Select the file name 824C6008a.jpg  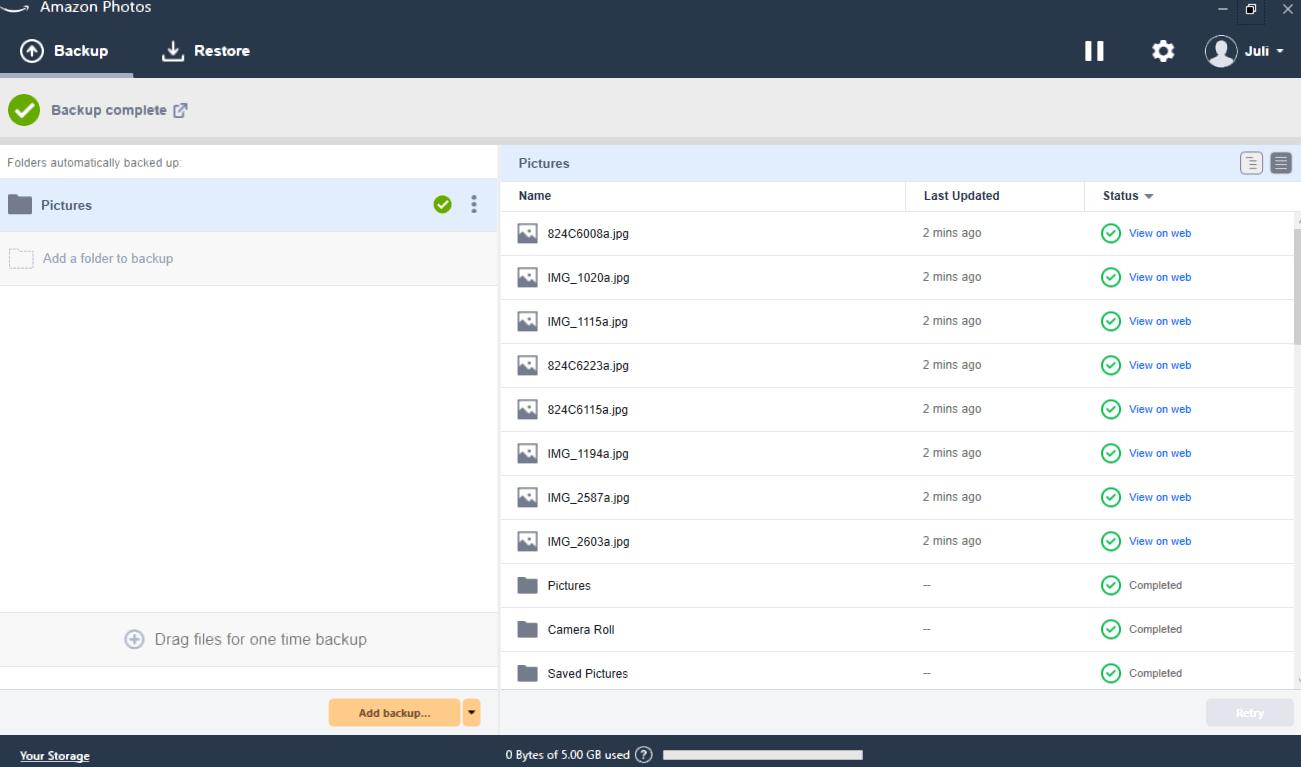click(588, 234)
